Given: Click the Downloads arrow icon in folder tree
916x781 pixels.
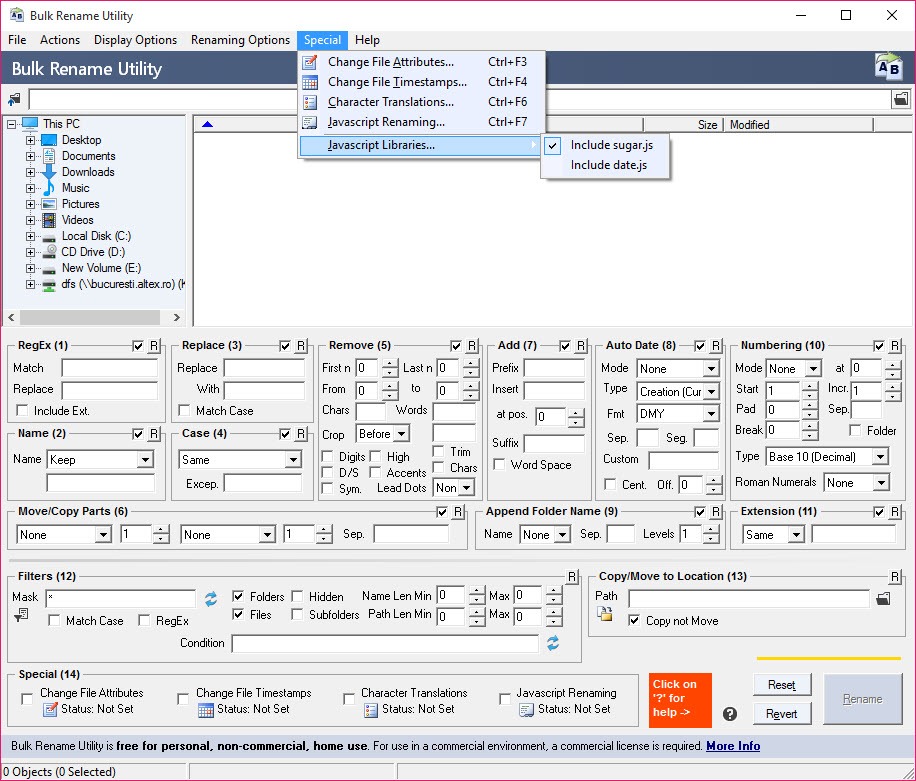Looking at the screenshot, I should 49,172.
